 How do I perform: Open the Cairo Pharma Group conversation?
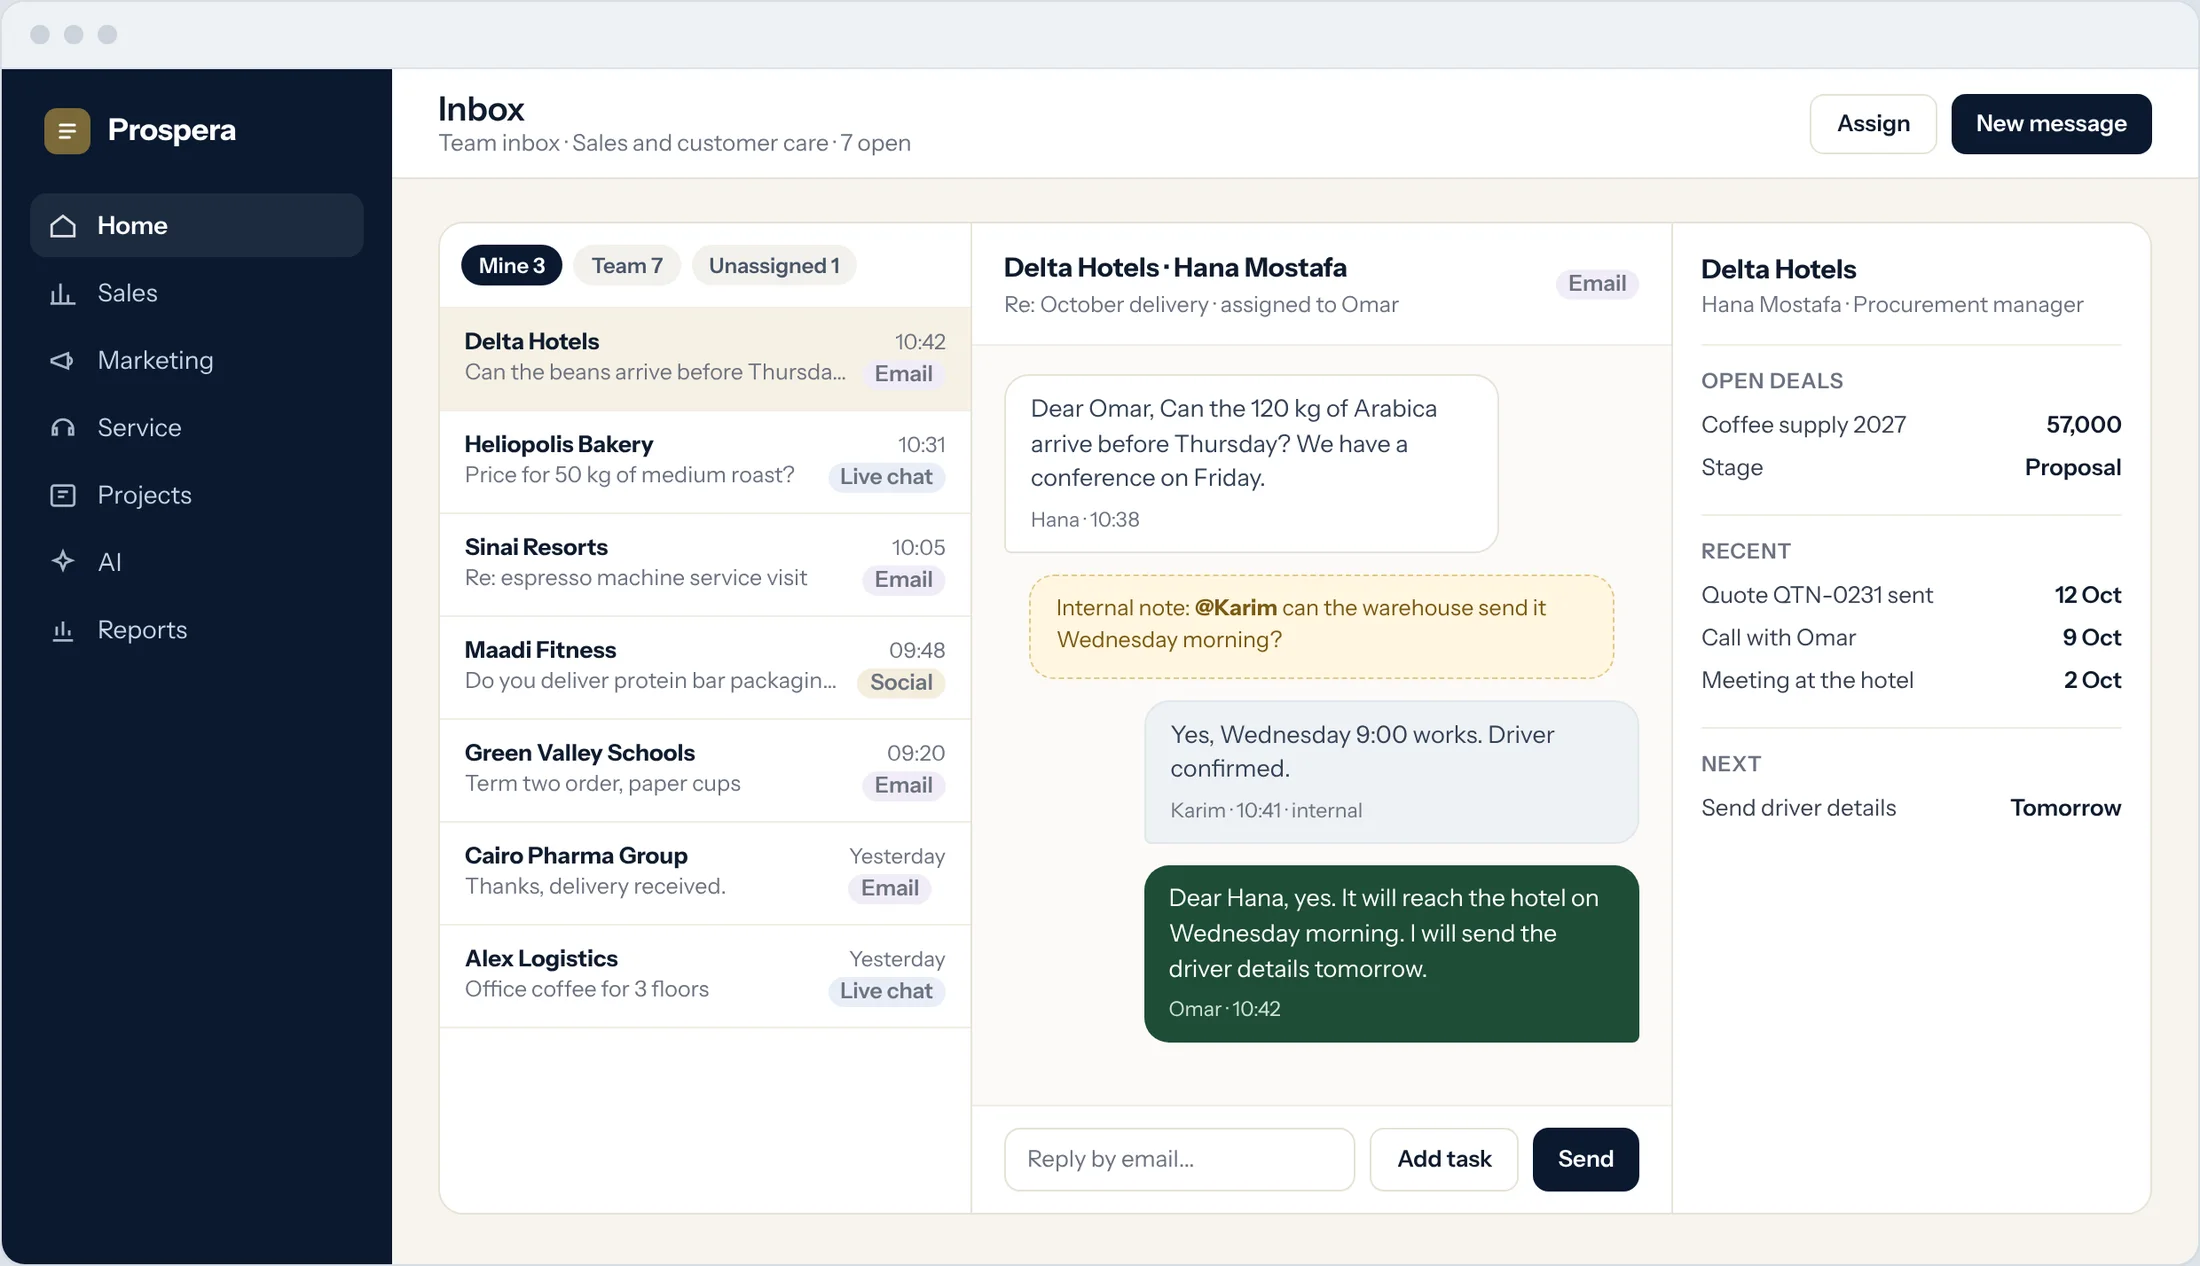(705, 873)
